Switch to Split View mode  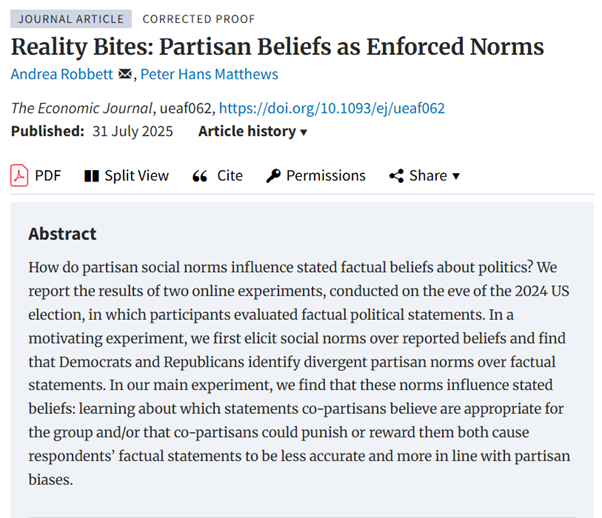[x=137, y=176]
